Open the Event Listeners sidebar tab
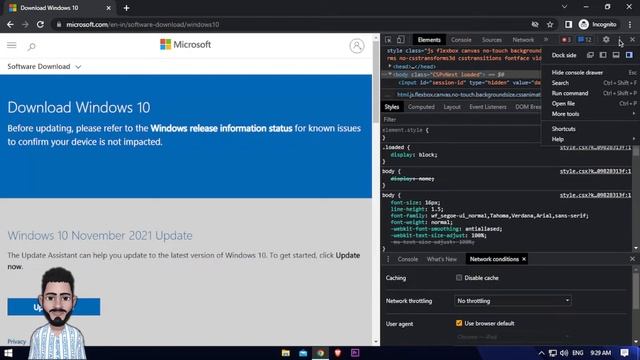 [x=488, y=107]
